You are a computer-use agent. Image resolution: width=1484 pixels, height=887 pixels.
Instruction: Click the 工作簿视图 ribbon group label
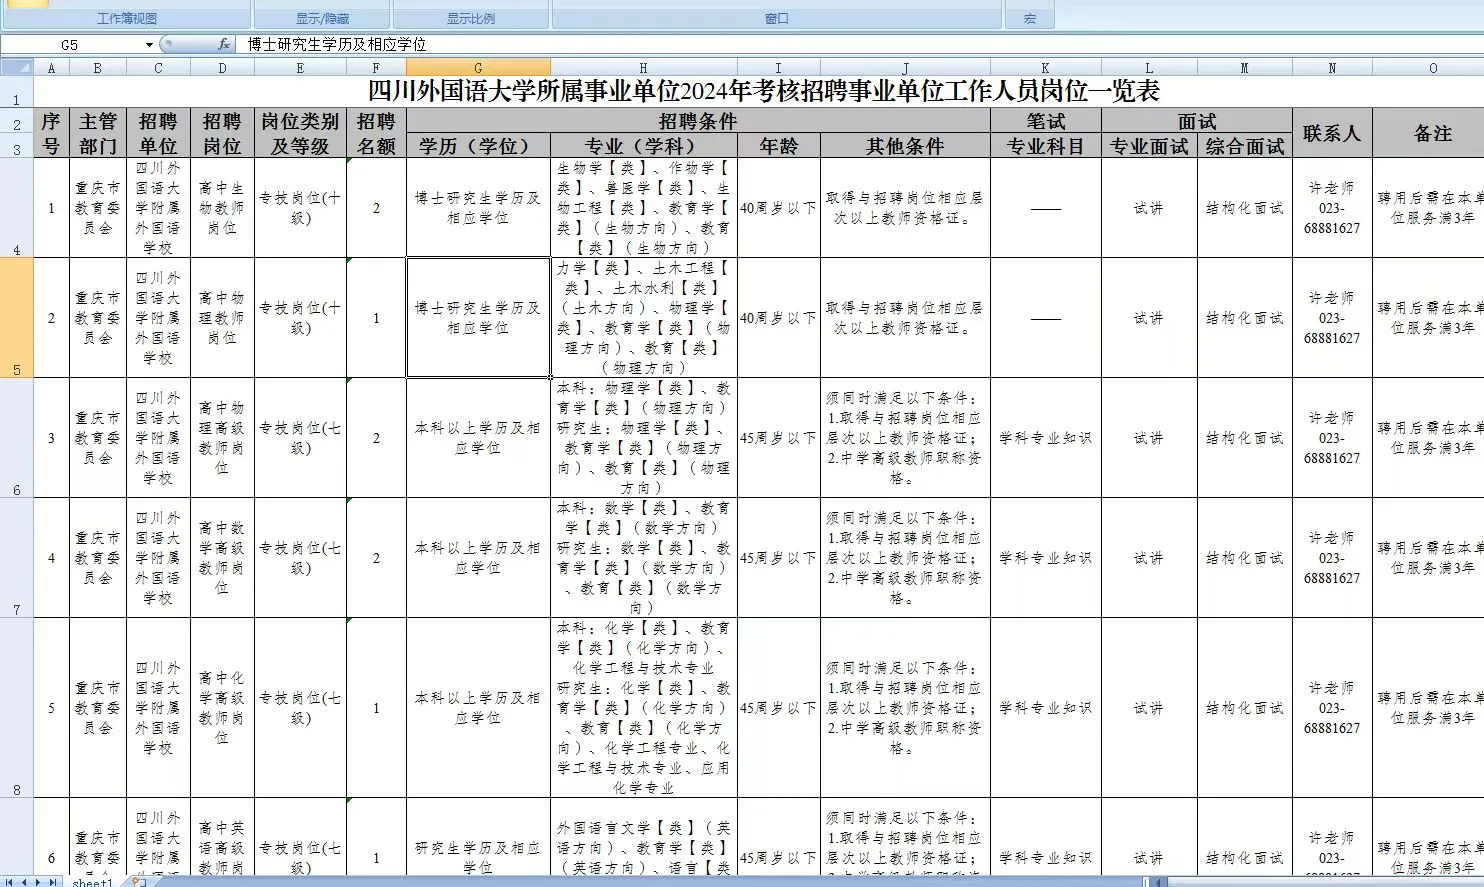pyautogui.click(x=126, y=18)
